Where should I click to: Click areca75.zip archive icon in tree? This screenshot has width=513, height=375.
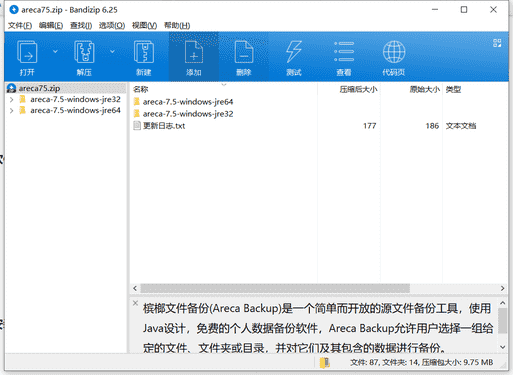tap(12, 88)
